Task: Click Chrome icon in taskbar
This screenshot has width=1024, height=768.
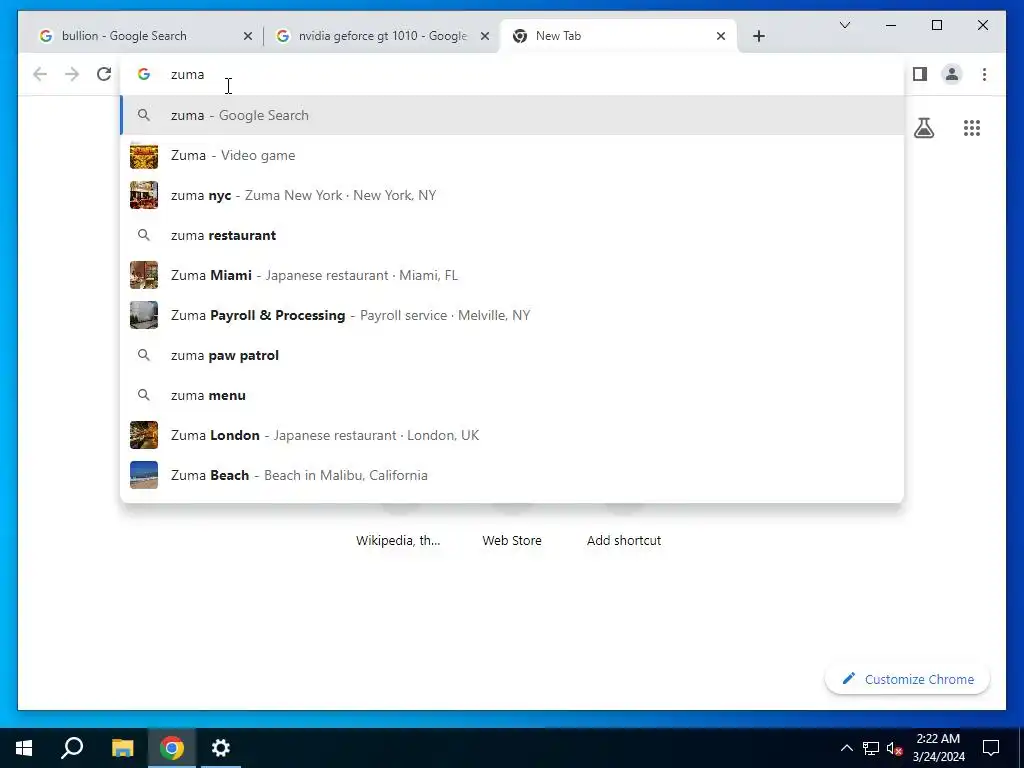Action: pyautogui.click(x=172, y=748)
